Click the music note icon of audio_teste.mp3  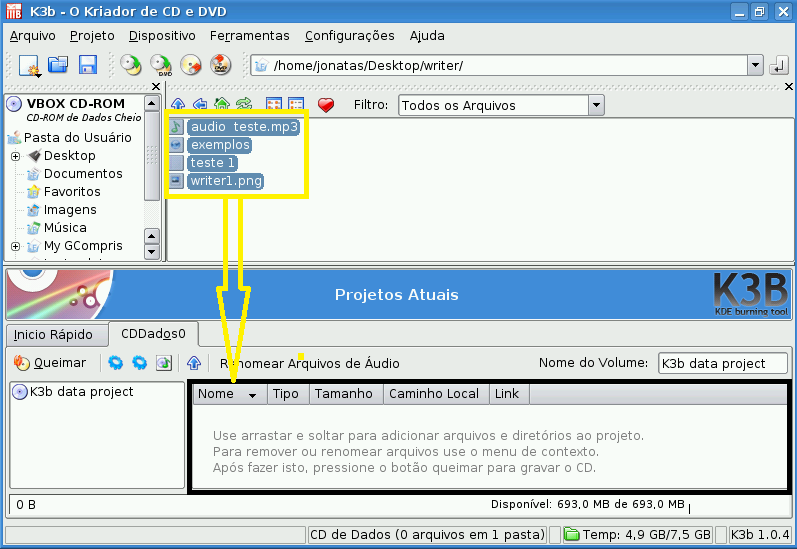pos(176,127)
